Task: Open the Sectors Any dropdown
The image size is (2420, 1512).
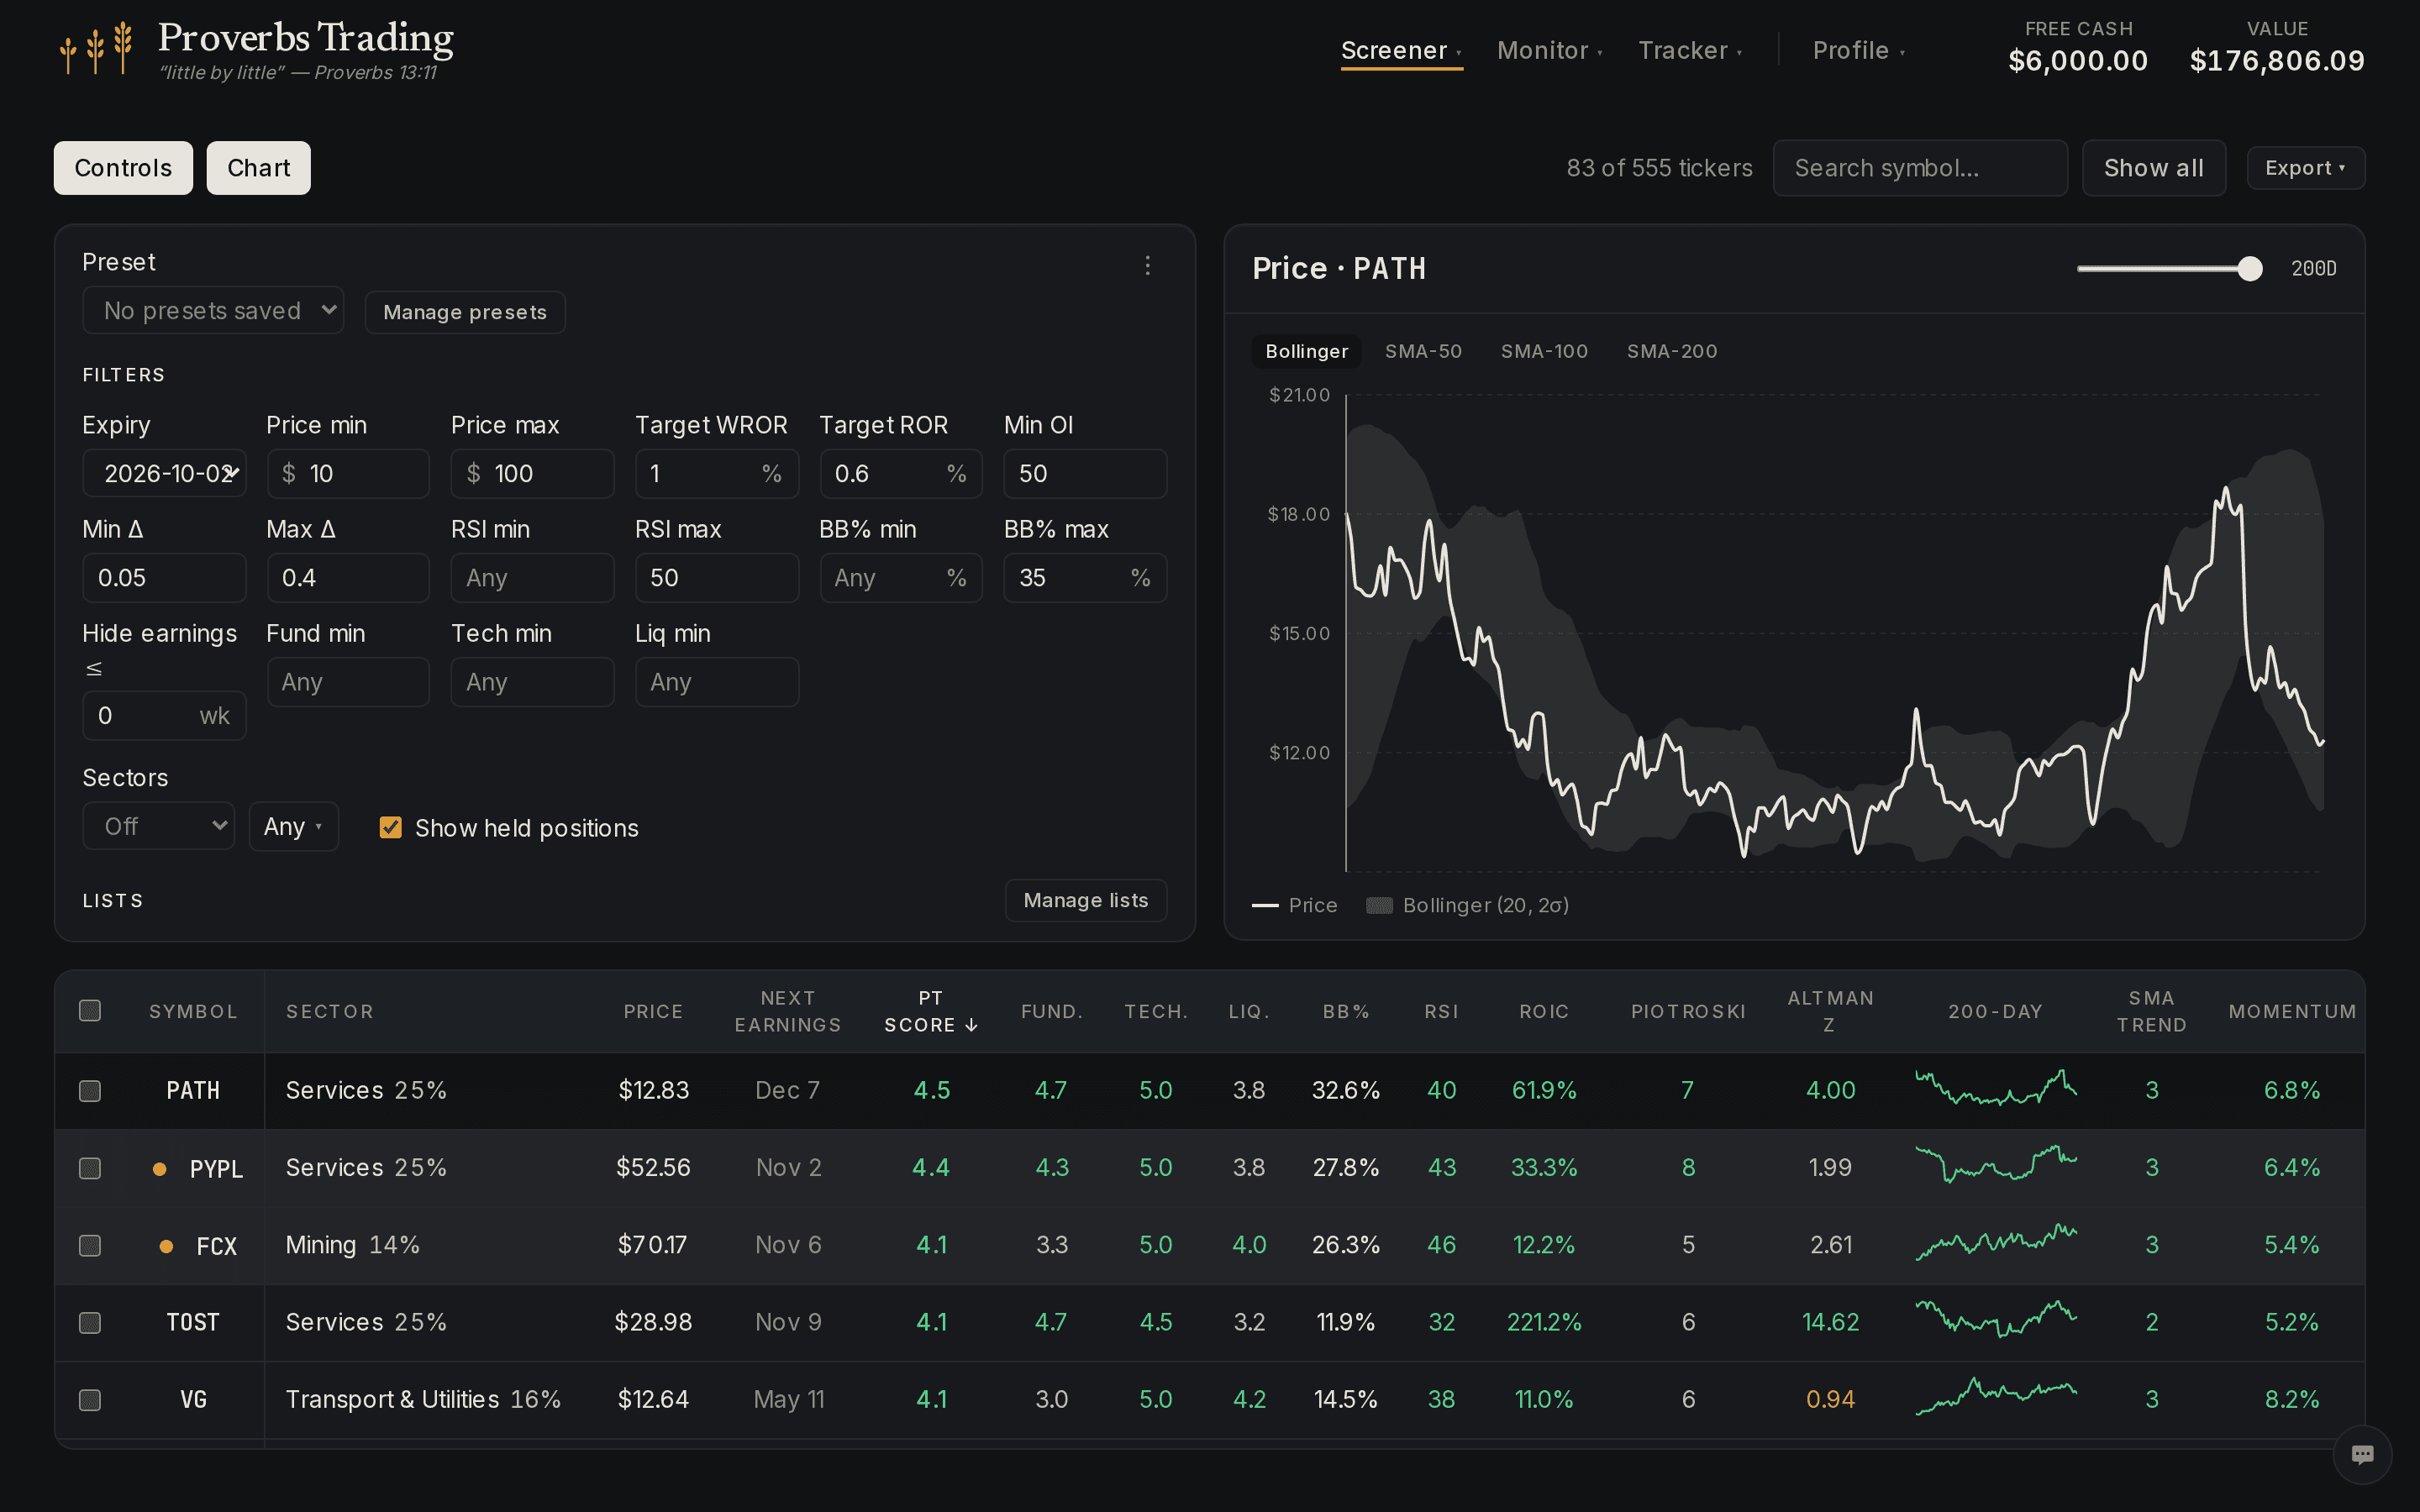Action: tap(294, 826)
